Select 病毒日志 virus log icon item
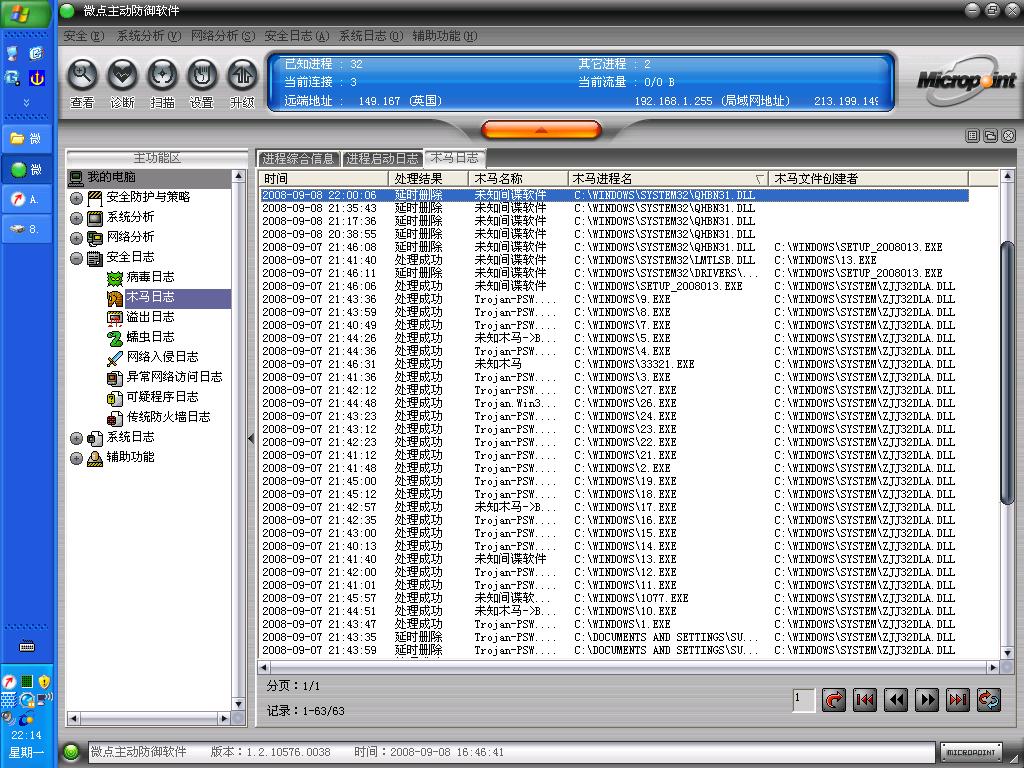This screenshot has width=1024, height=768. [141, 277]
